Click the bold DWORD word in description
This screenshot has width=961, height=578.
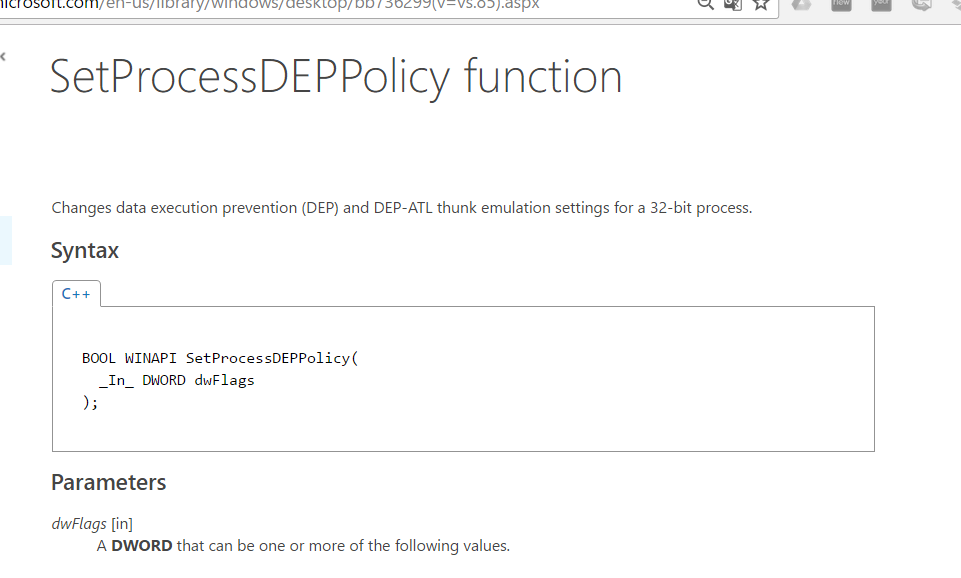(x=141, y=546)
